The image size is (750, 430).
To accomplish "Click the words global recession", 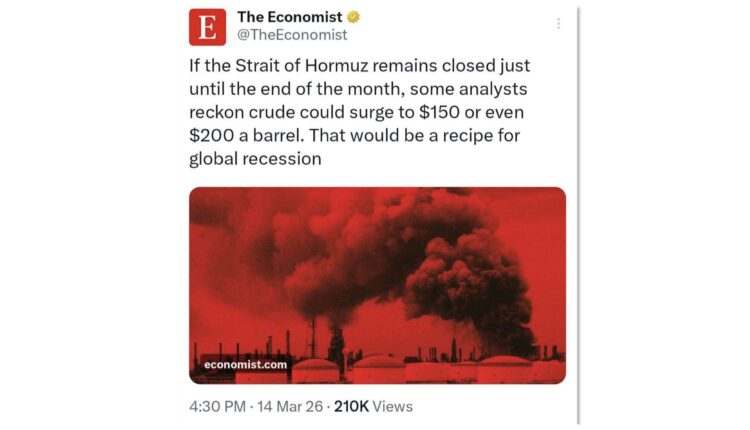I will point(255,159).
